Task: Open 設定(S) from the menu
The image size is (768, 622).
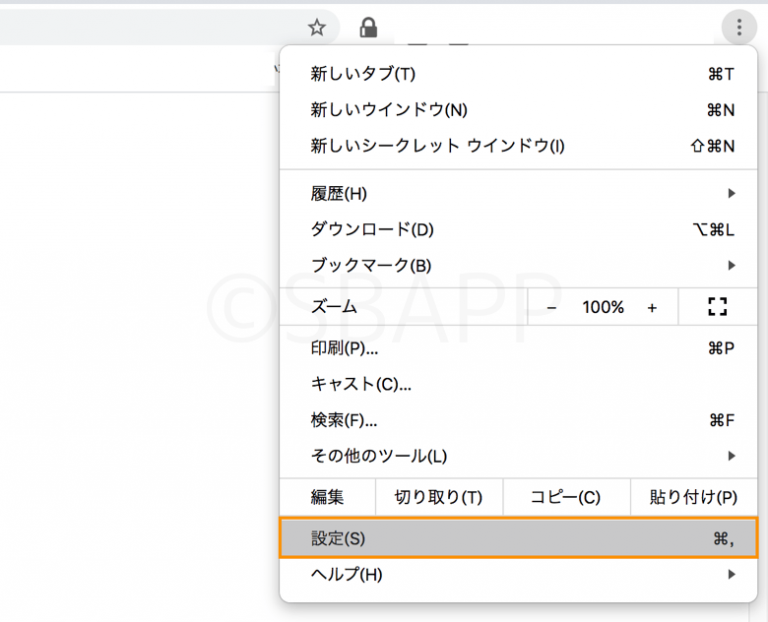Action: pyautogui.click(x=518, y=539)
